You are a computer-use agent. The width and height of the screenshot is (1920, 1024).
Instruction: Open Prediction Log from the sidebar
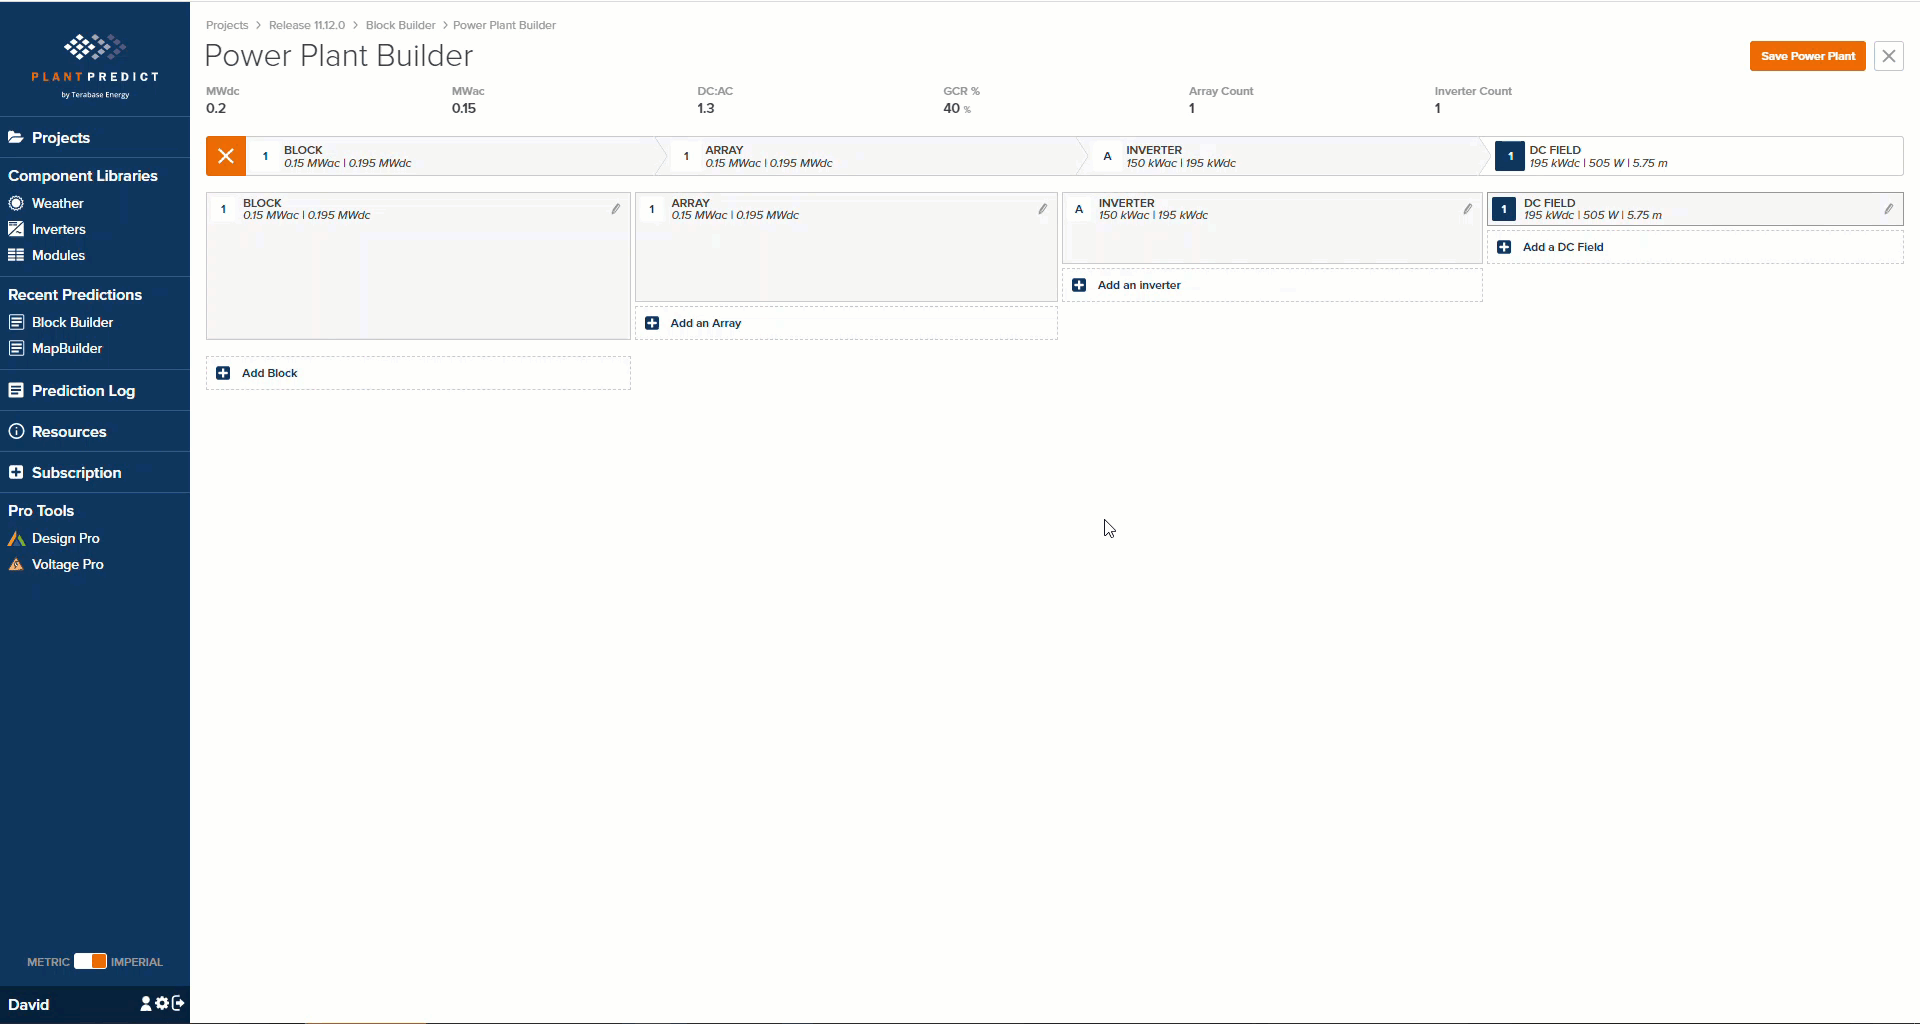83,390
